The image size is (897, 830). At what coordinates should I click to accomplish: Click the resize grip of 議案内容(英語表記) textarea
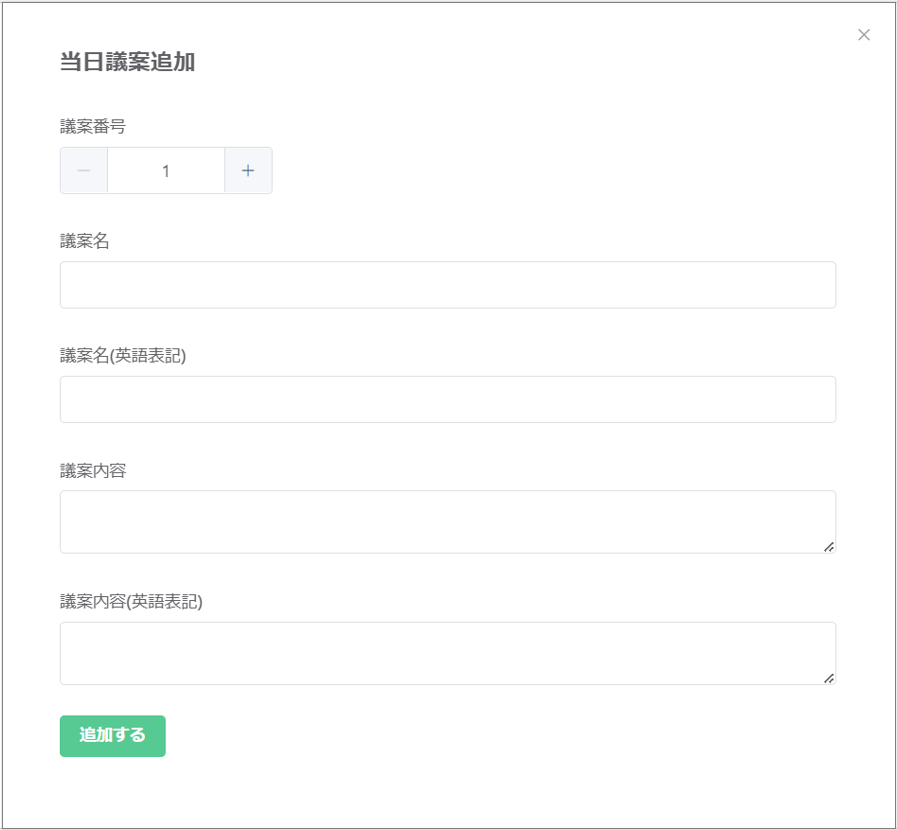click(829, 678)
